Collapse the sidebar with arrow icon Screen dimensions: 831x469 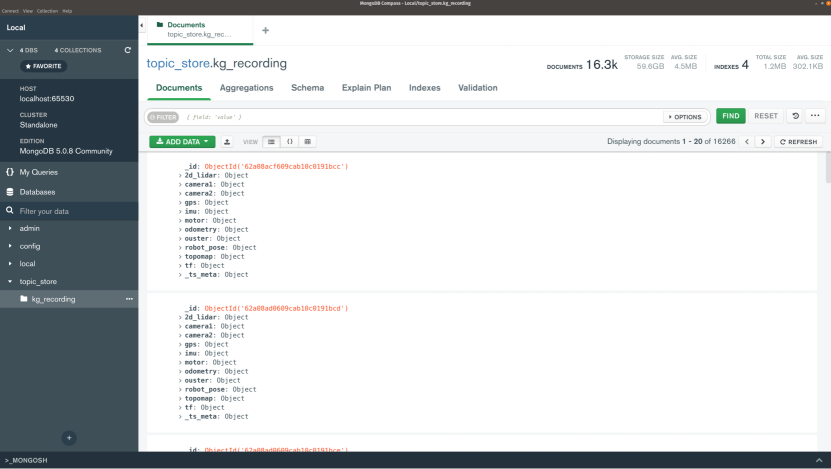(141, 25)
